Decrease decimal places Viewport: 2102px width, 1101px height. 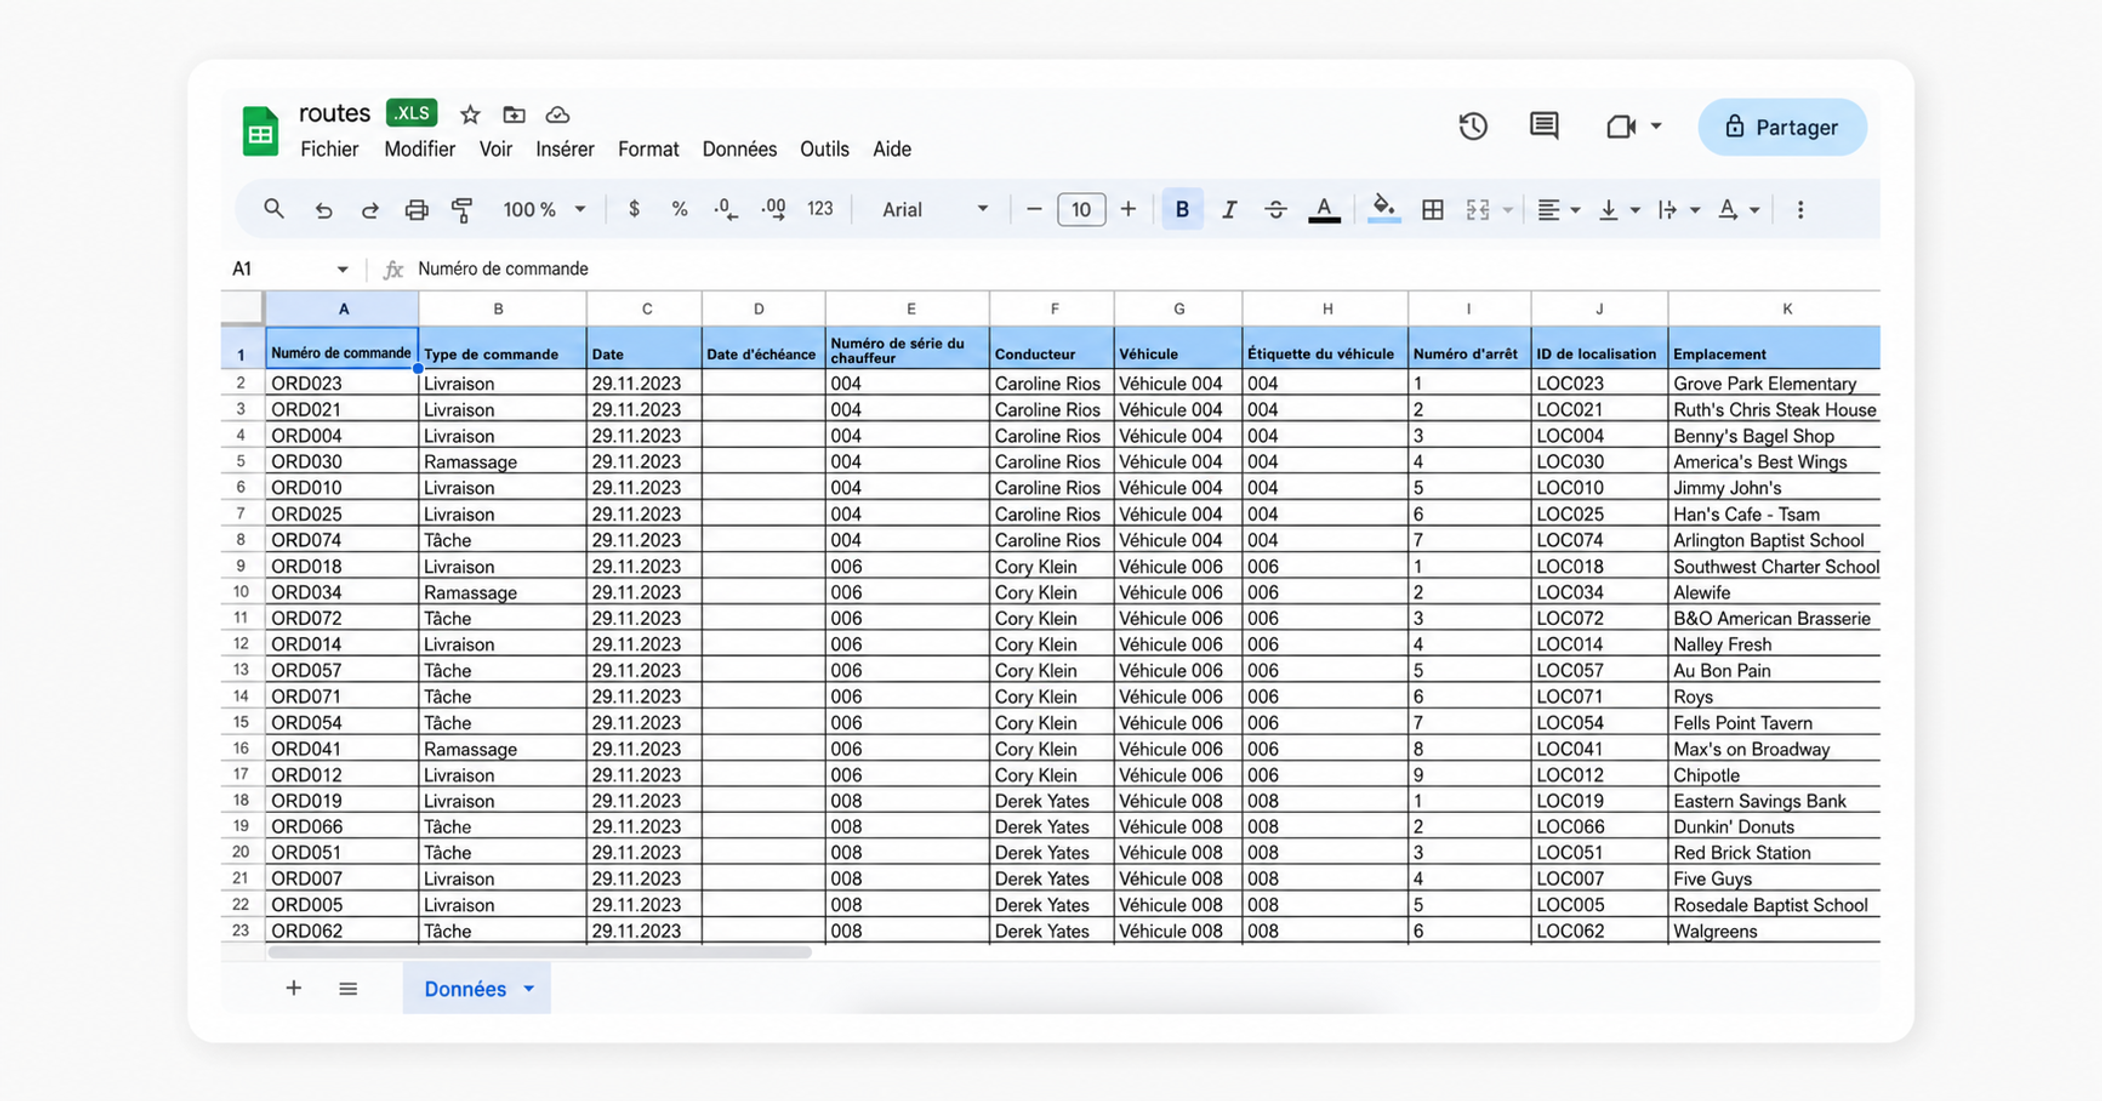click(726, 209)
